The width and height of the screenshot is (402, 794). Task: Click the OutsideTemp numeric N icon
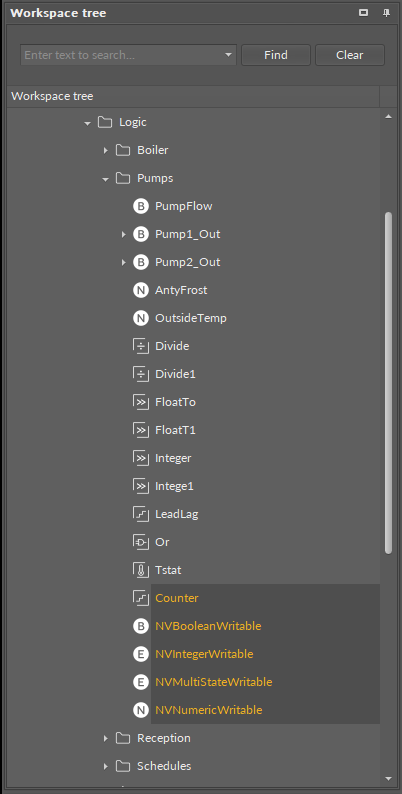[140, 319]
